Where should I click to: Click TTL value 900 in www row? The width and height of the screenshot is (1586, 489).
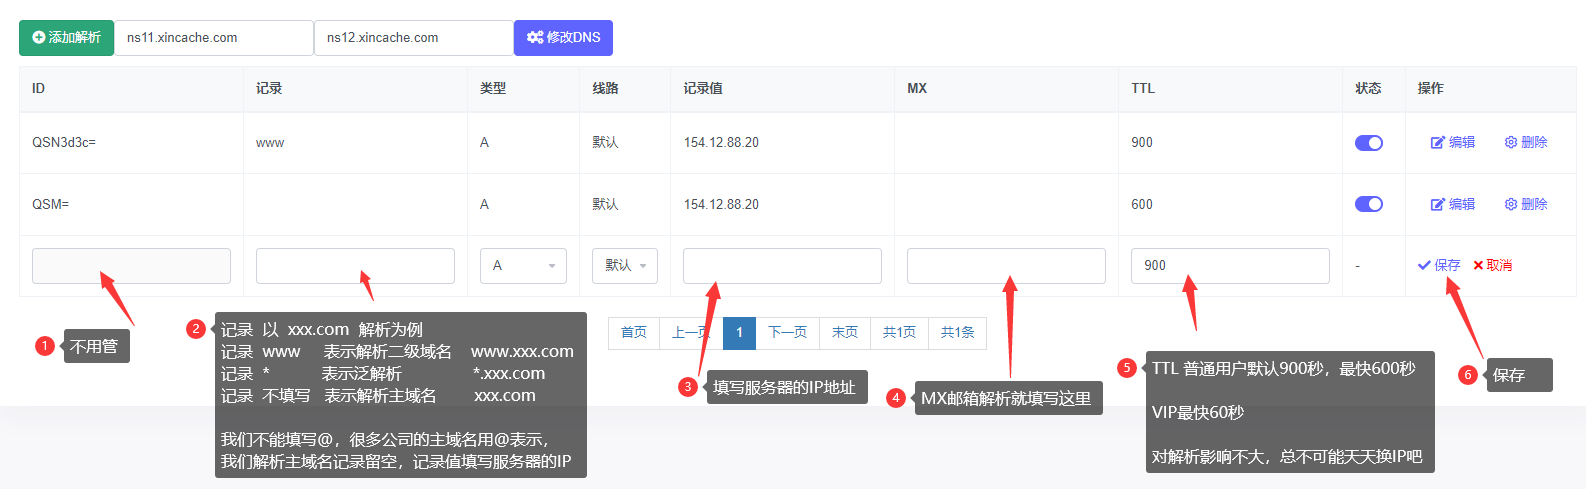pyautogui.click(x=1142, y=143)
